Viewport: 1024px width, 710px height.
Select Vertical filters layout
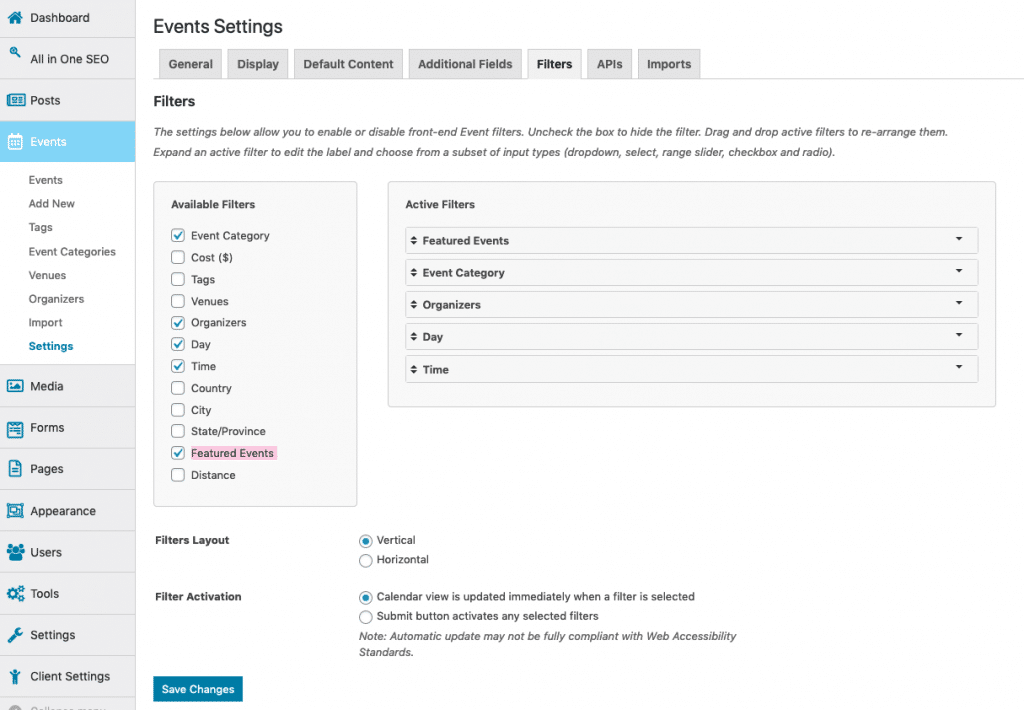pyautogui.click(x=366, y=541)
